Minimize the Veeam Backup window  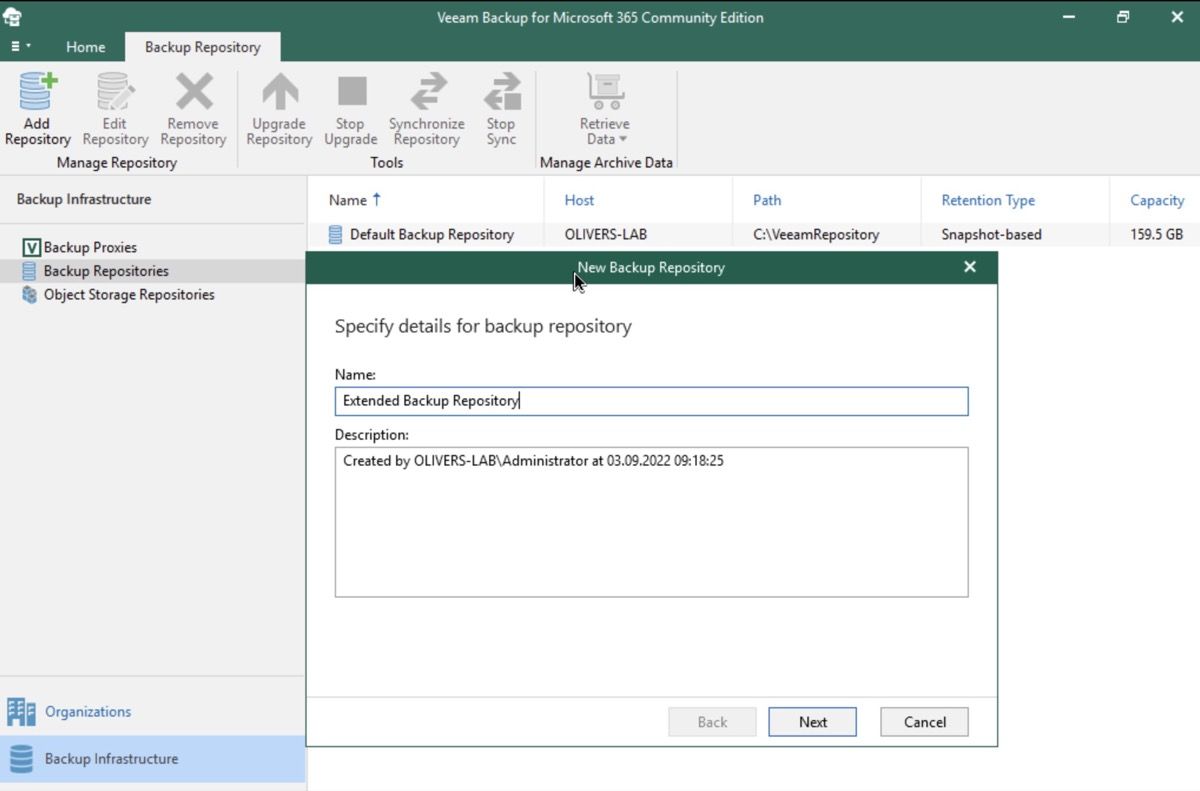(1069, 17)
